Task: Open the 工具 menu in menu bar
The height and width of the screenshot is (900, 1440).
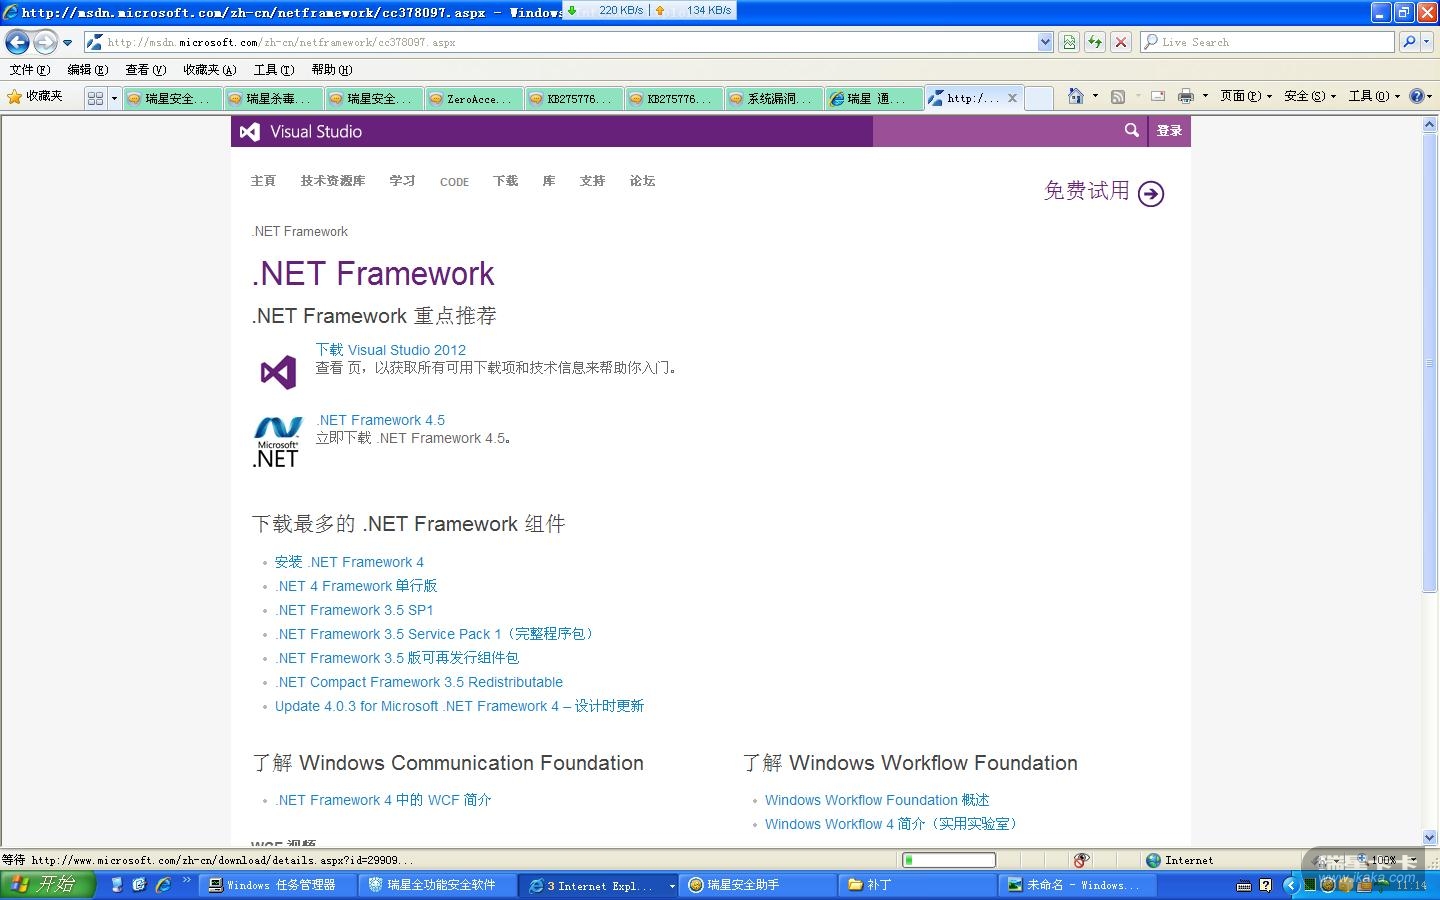Action: click(273, 70)
